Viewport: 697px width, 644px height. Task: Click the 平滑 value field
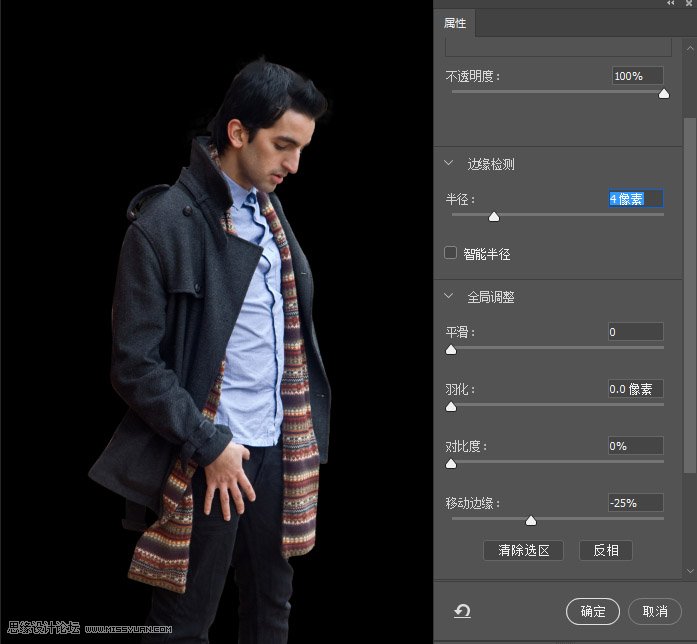635,332
